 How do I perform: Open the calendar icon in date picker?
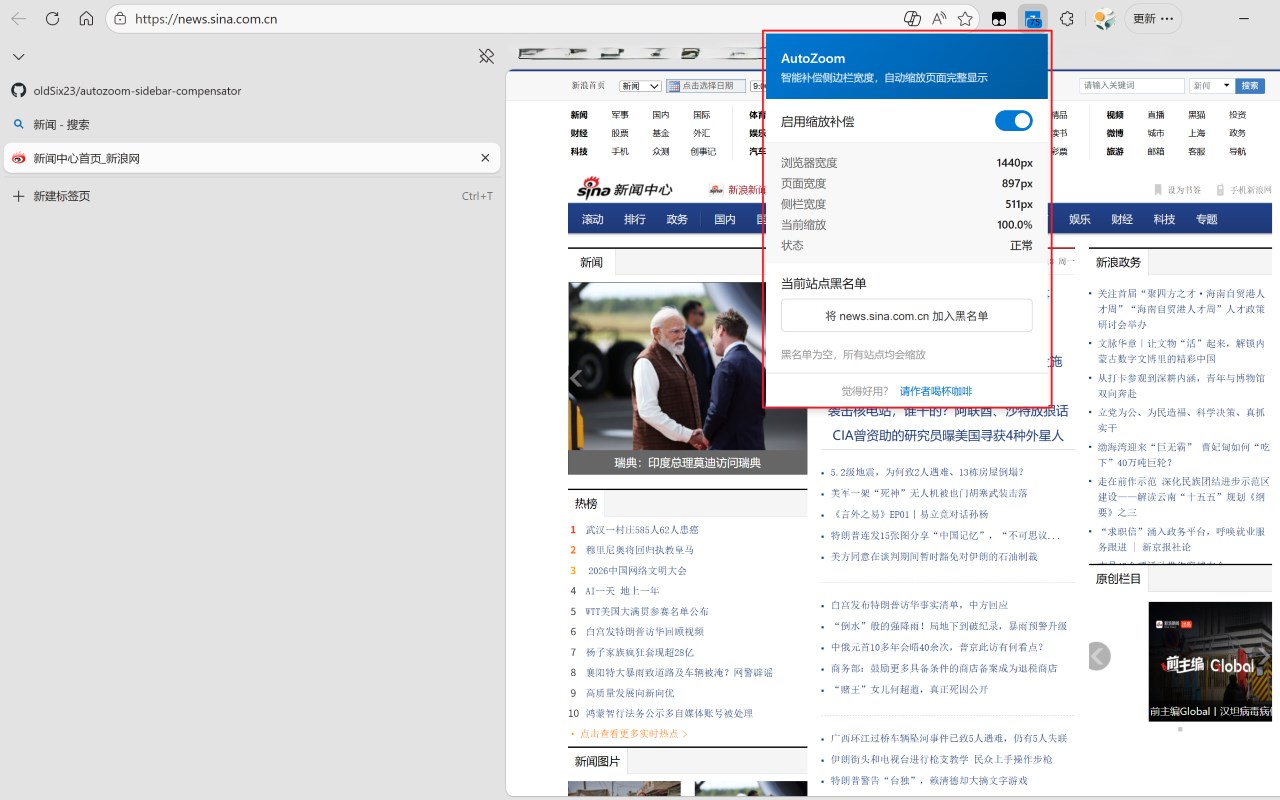tap(674, 86)
